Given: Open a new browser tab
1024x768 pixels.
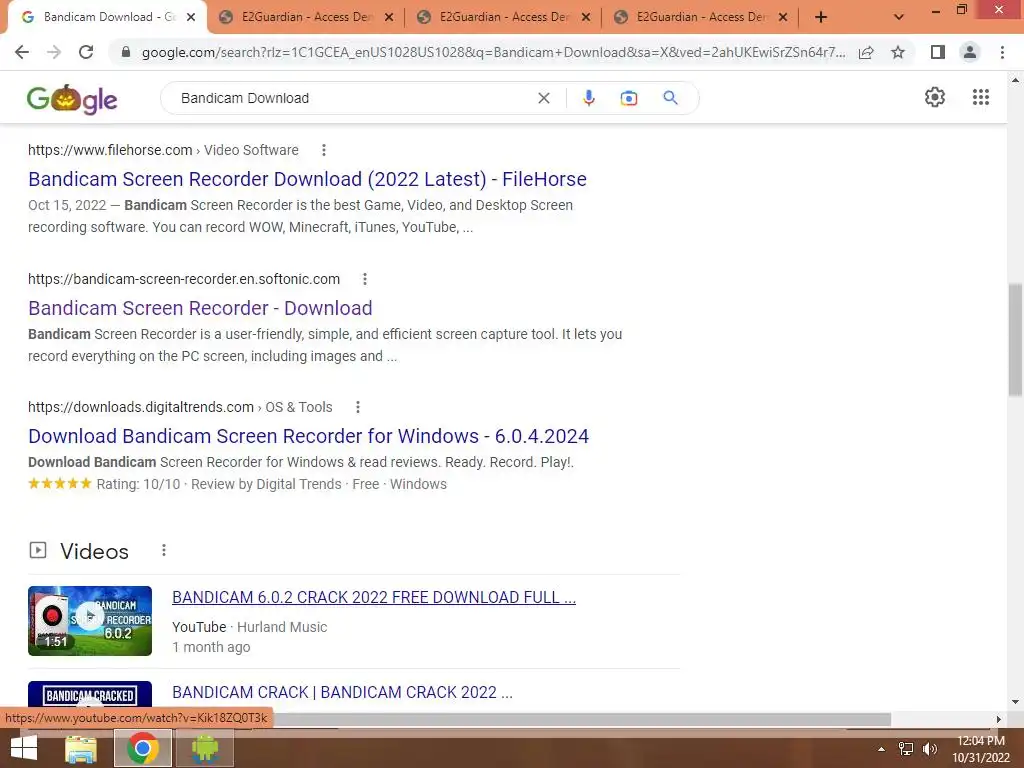Looking at the screenshot, I should pyautogui.click(x=821, y=18).
